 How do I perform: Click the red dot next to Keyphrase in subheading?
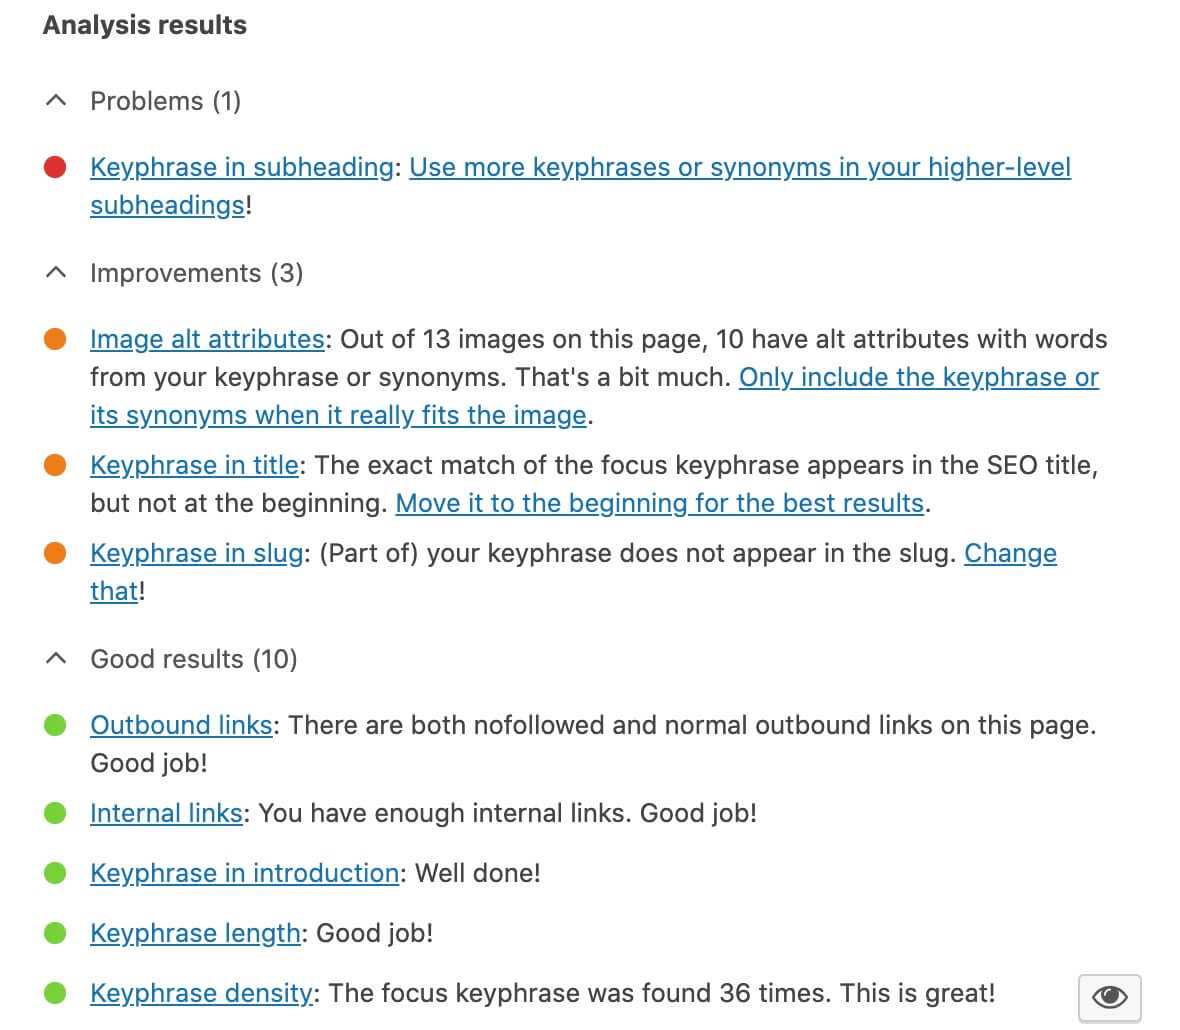click(x=56, y=167)
